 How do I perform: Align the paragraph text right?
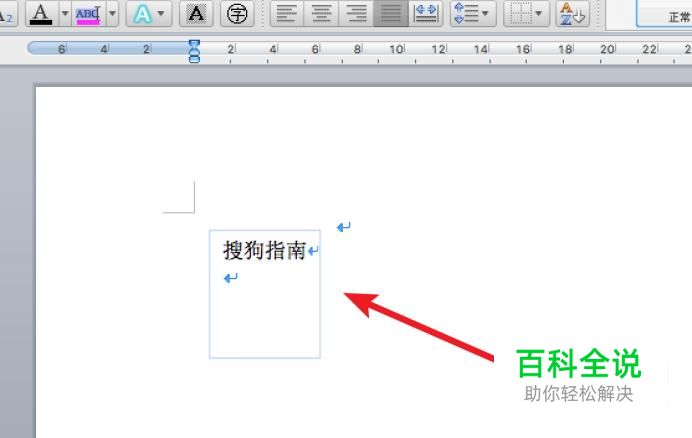356,14
